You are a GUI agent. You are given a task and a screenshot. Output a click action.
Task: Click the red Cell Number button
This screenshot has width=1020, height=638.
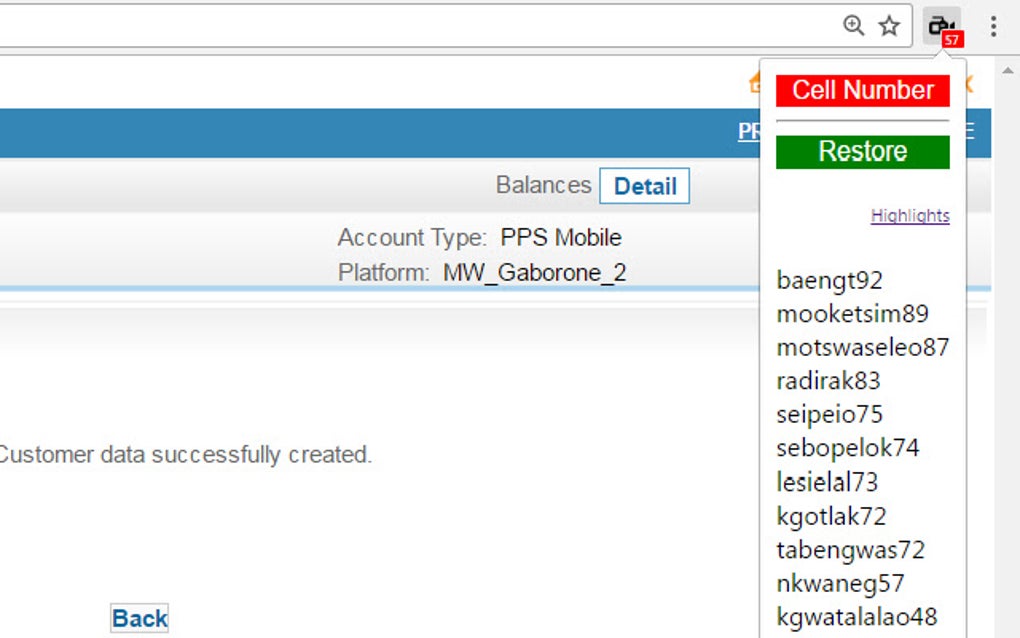click(863, 90)
